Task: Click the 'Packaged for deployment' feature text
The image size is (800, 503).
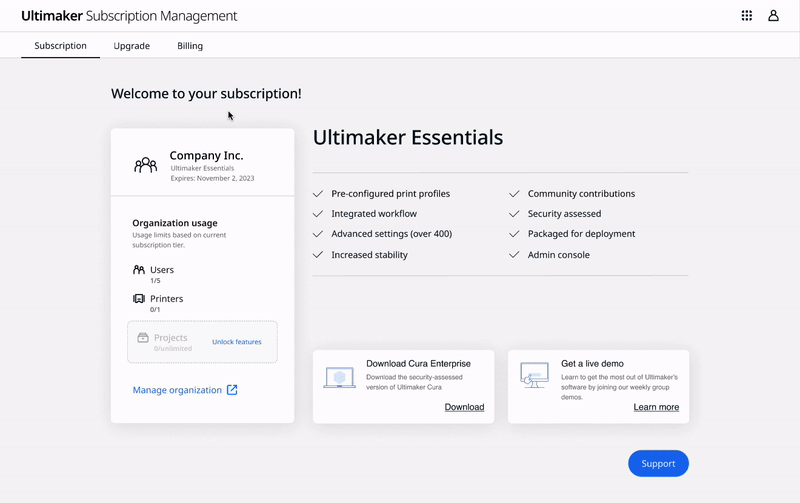Action: (x=581, y=234)
